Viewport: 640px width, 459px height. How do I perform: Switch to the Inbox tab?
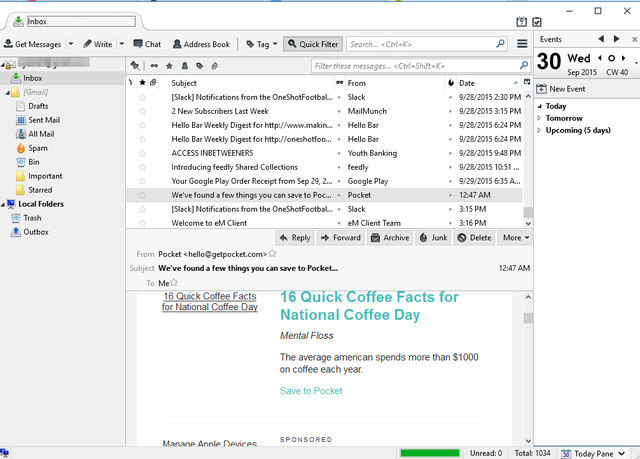click(x=70, y=20)
